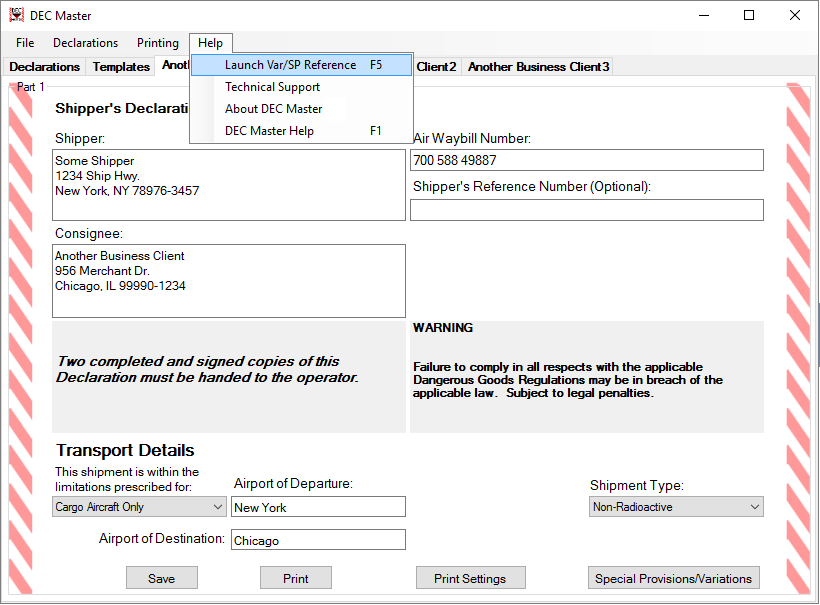Click the empty Shipper's Reference Number field
Image resolution: width=820 pixels, height=605 pixels.
click(x=586, y=210)
